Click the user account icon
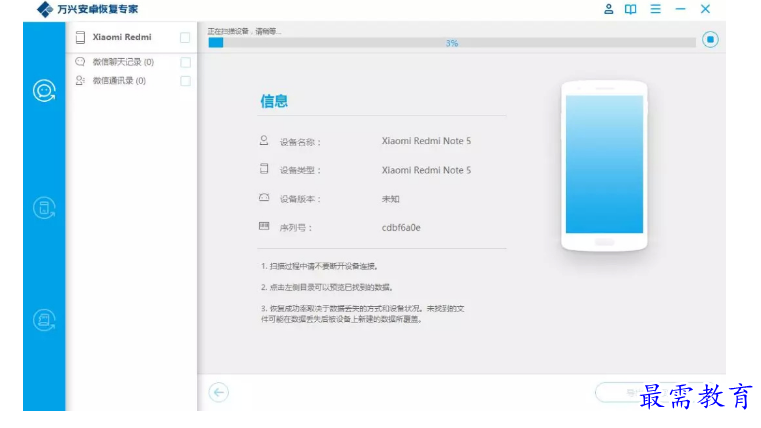The width and height of the screenshot is (761, 428). (x=609, y=9)
